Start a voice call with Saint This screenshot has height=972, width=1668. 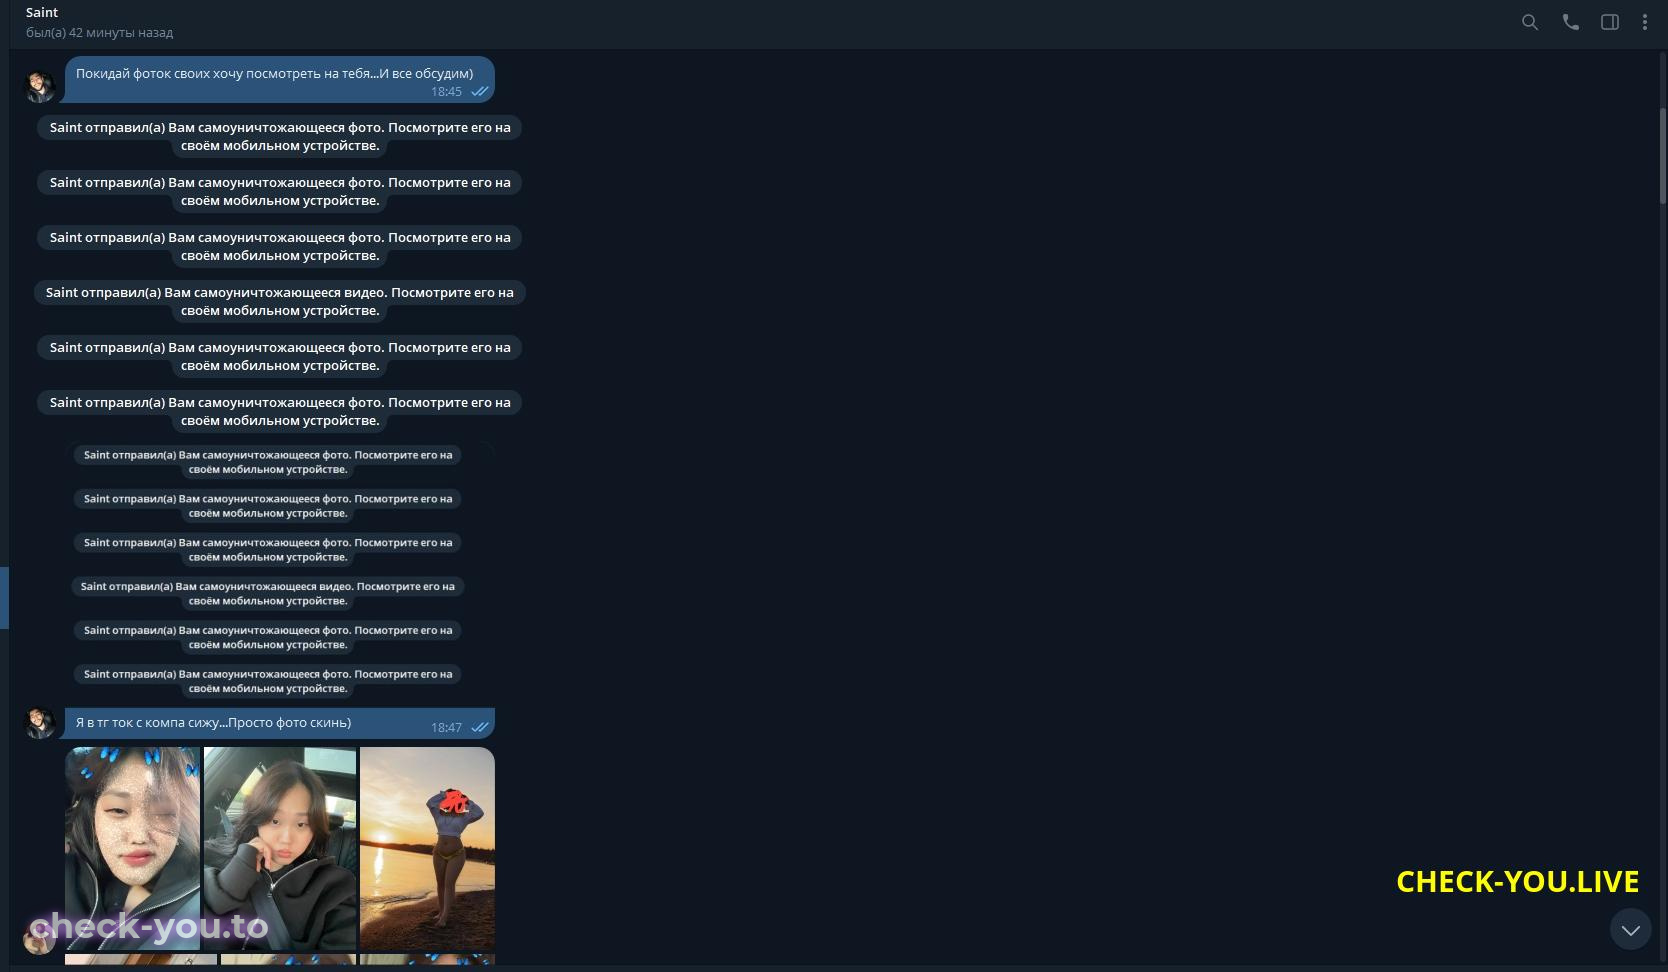tap(1570, 22)
